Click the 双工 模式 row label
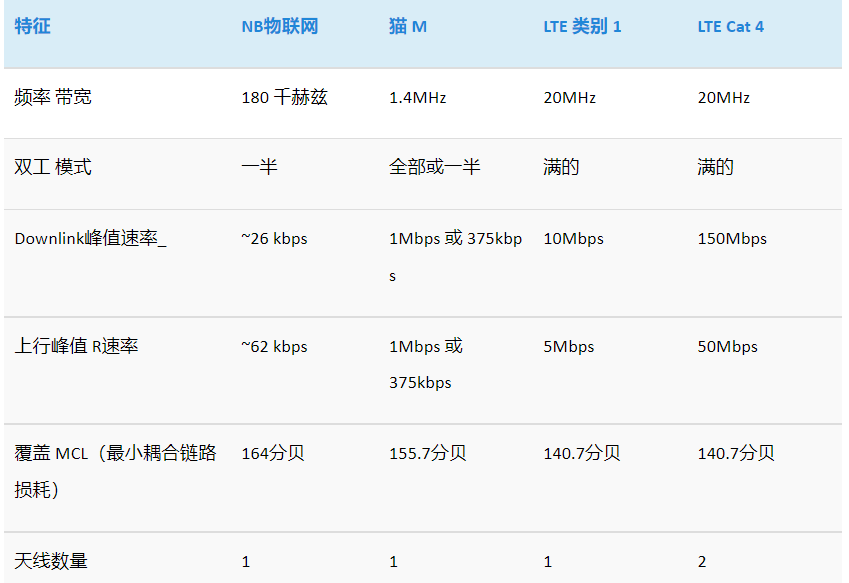Viewport: 849px width, 583px height. tap(53, 167)
